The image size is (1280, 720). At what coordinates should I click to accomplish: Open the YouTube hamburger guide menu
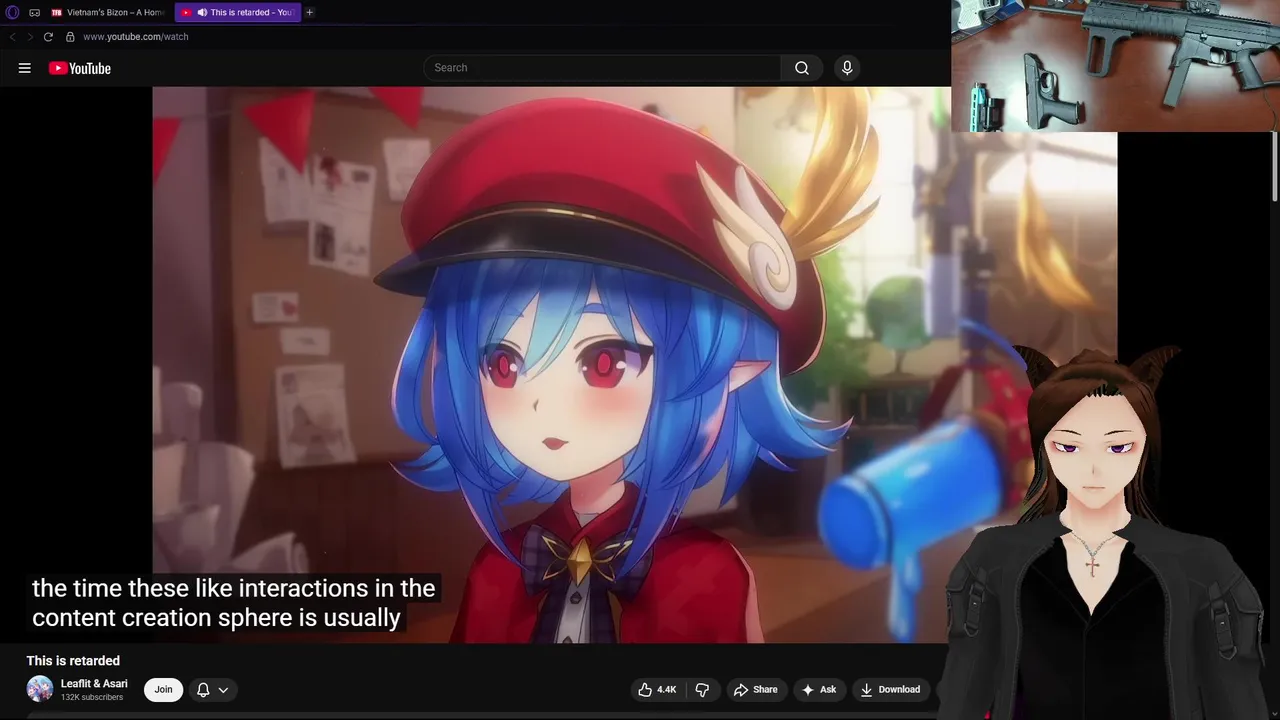[x=25, y=68]
